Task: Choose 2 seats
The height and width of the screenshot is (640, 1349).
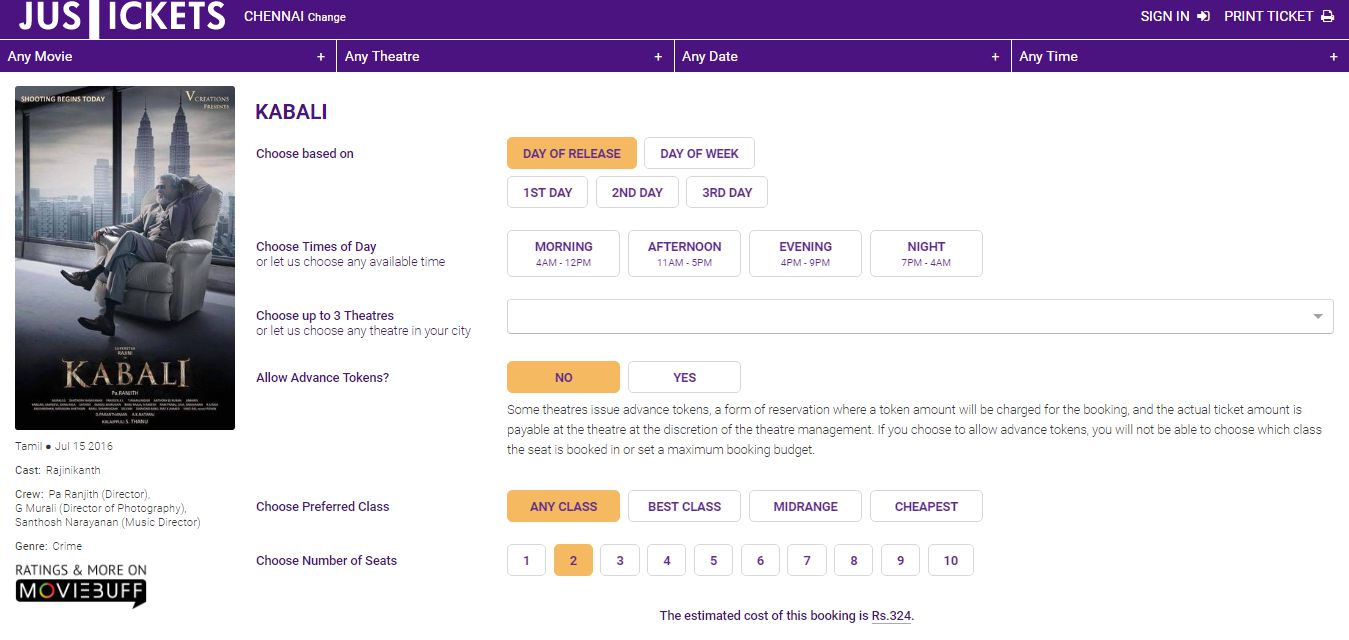Action: 573,560
